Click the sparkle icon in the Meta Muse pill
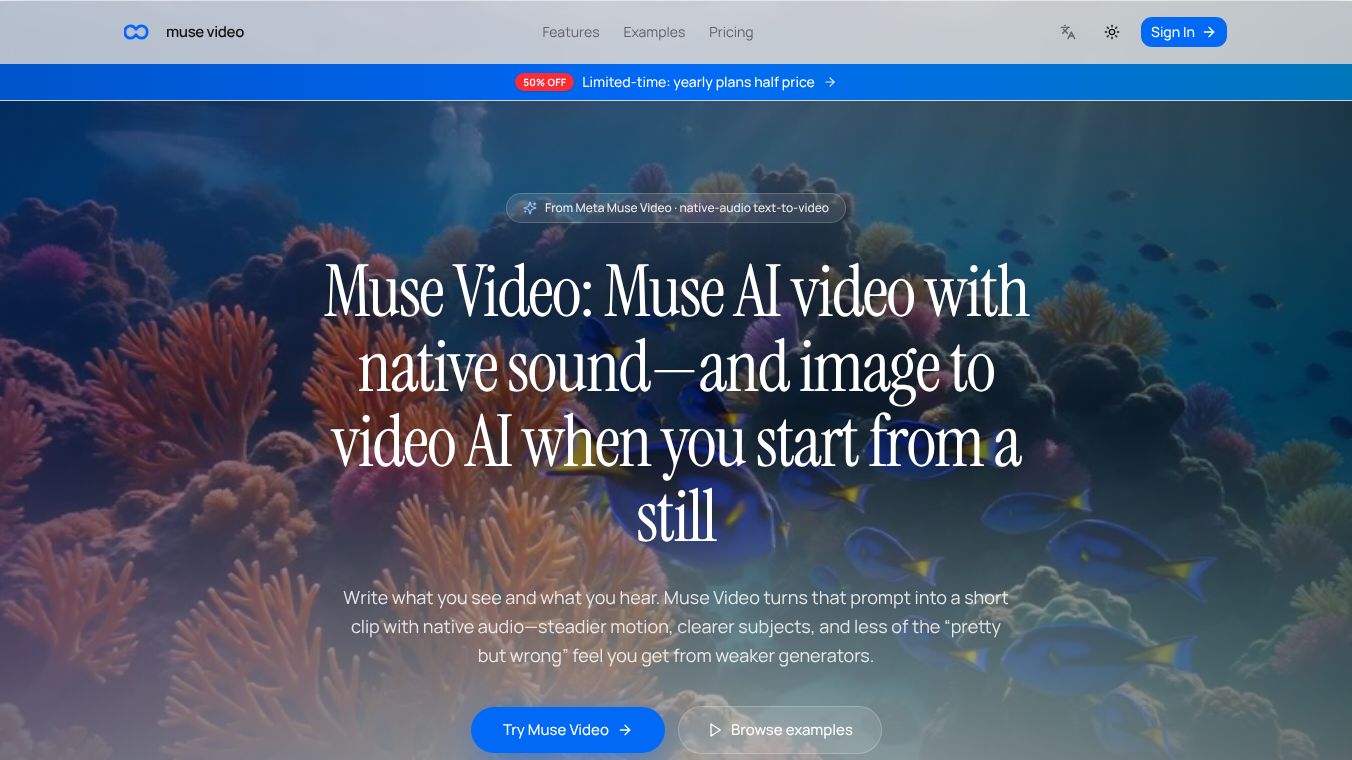Image resolution: width=1352 pixels, height=760 pixels. 530,208
